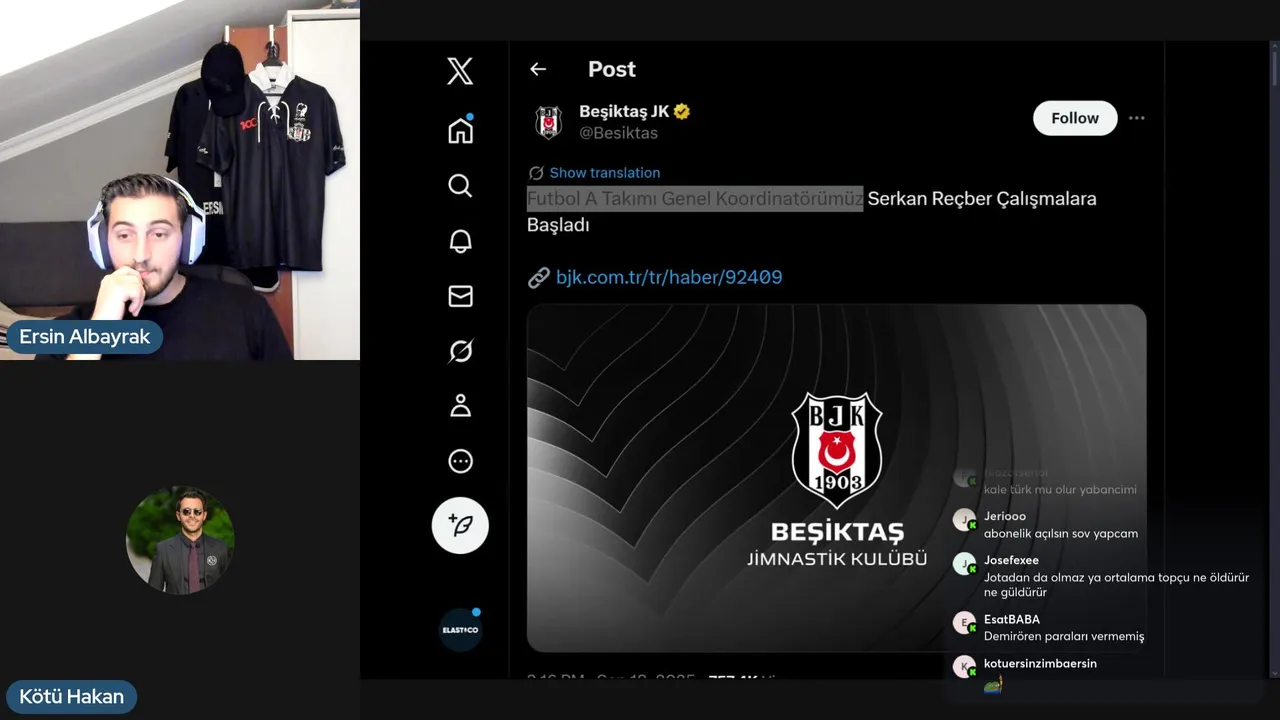Screen dimensions: 1280x720
Task: Open the ELASTICO account avatar
Action: [x=460, y=630]
